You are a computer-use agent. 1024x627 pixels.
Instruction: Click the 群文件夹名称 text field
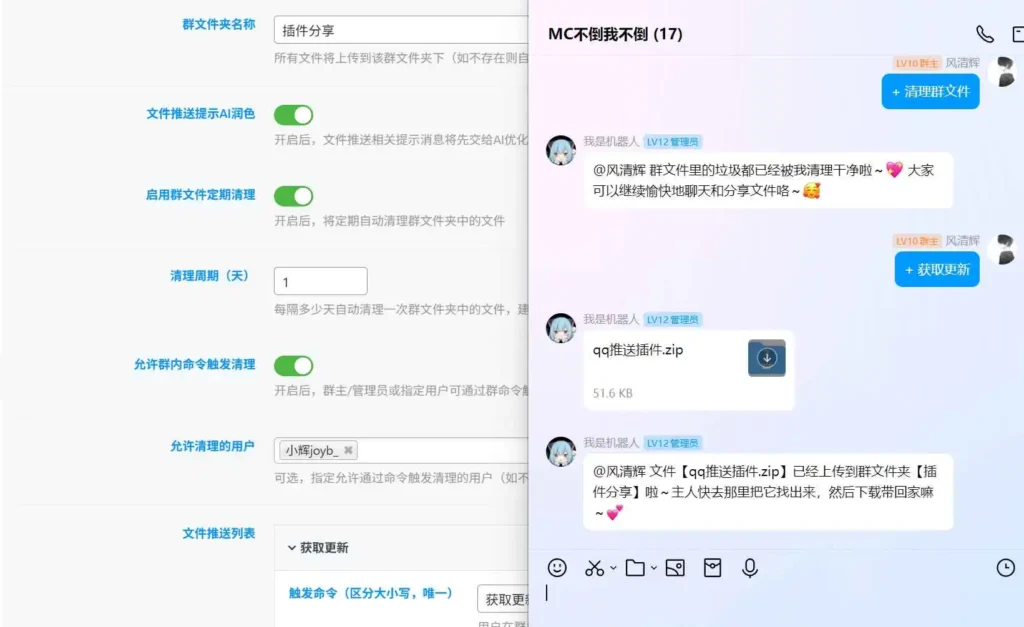click(x=401, y=30)
